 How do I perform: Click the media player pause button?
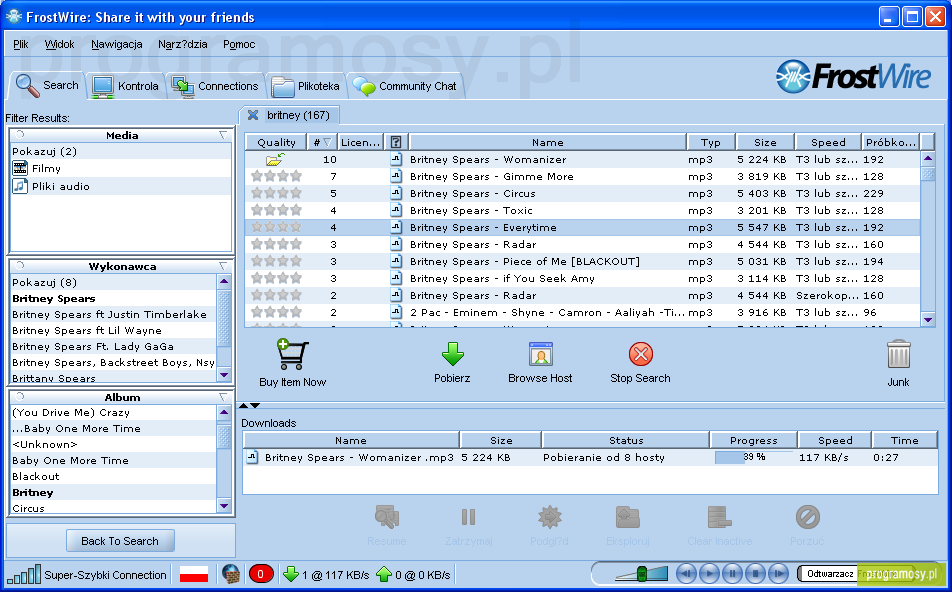tap(732, 573)
